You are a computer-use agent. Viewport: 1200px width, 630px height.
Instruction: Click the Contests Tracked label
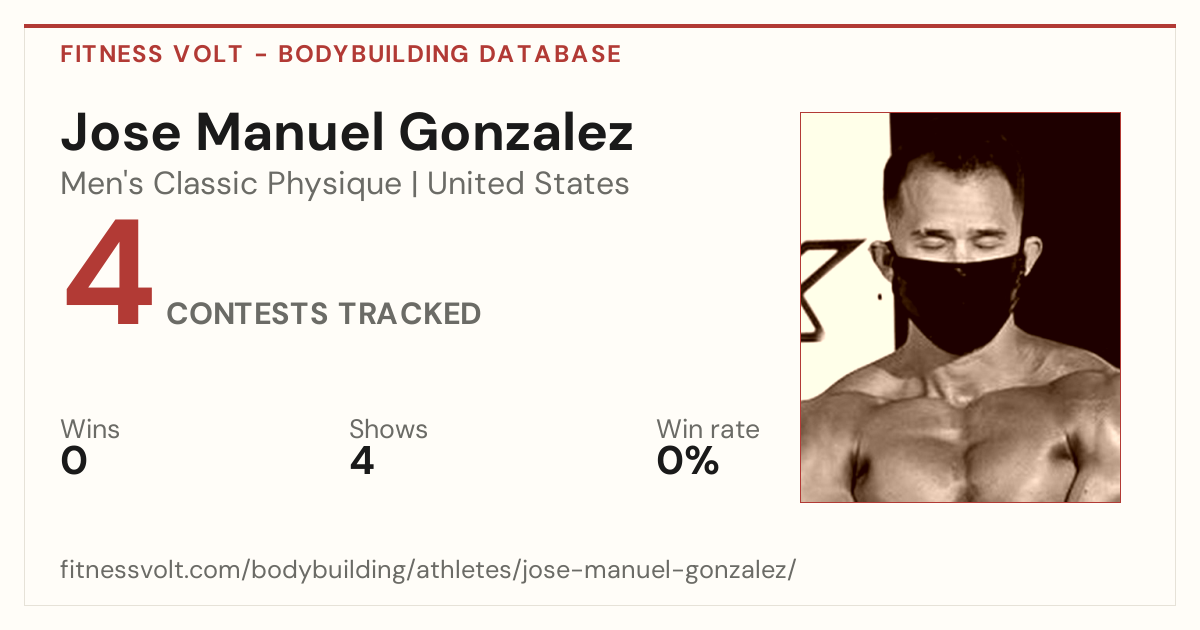tap(324, 314)
